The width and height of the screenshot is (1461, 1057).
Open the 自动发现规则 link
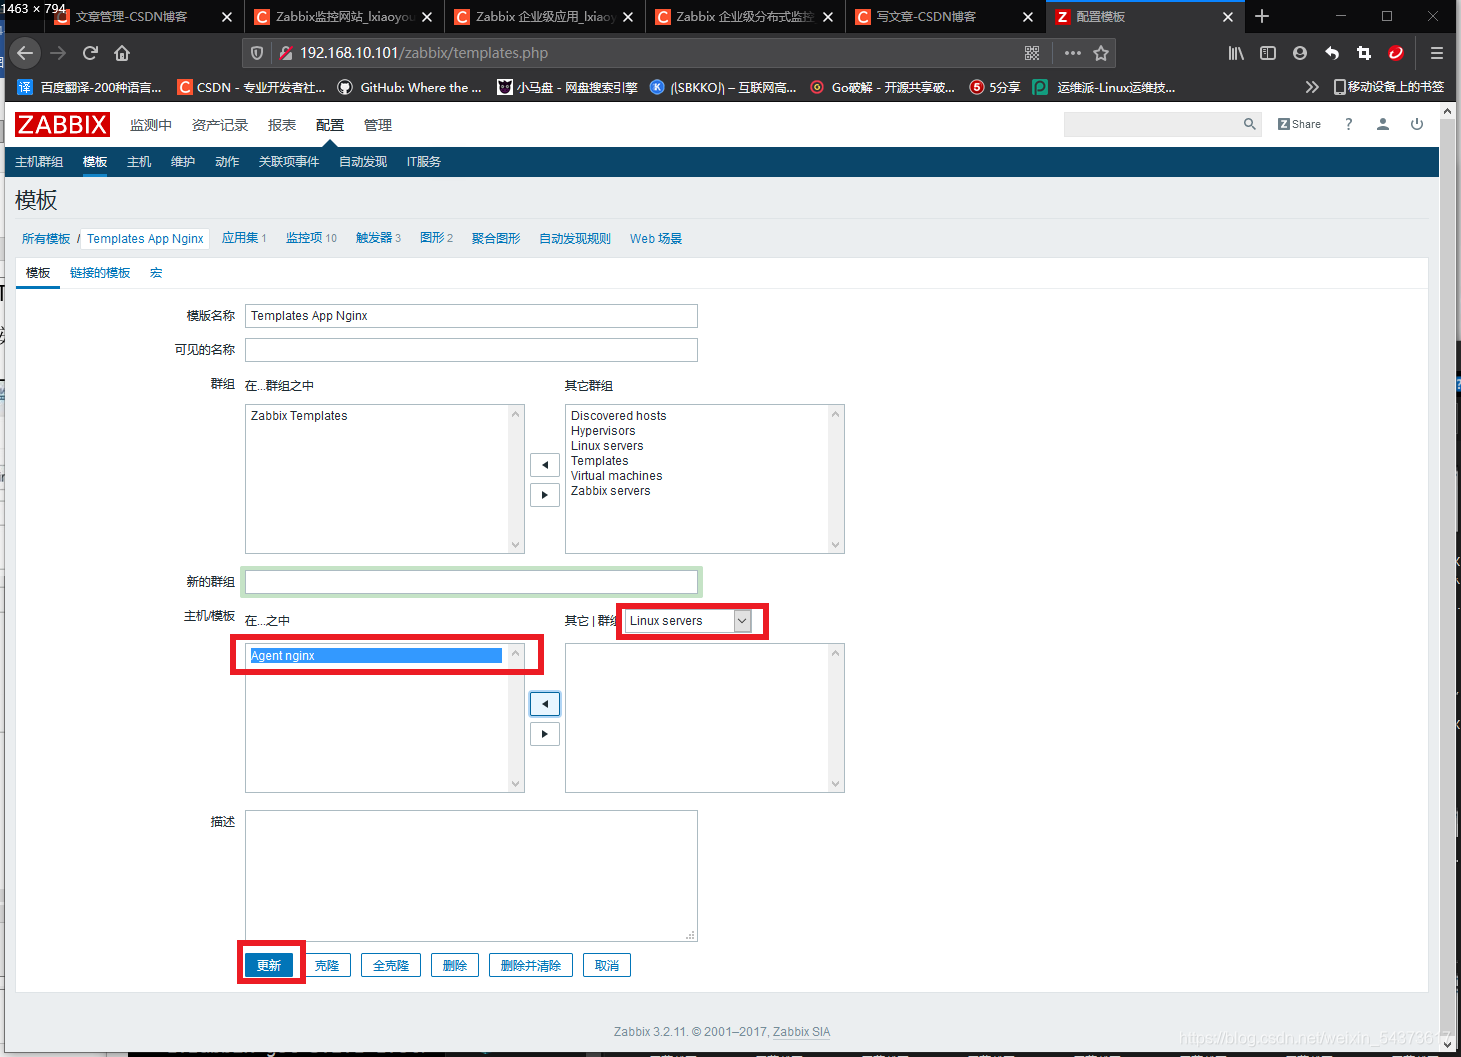pyautogui.click(x=575, y=239)
